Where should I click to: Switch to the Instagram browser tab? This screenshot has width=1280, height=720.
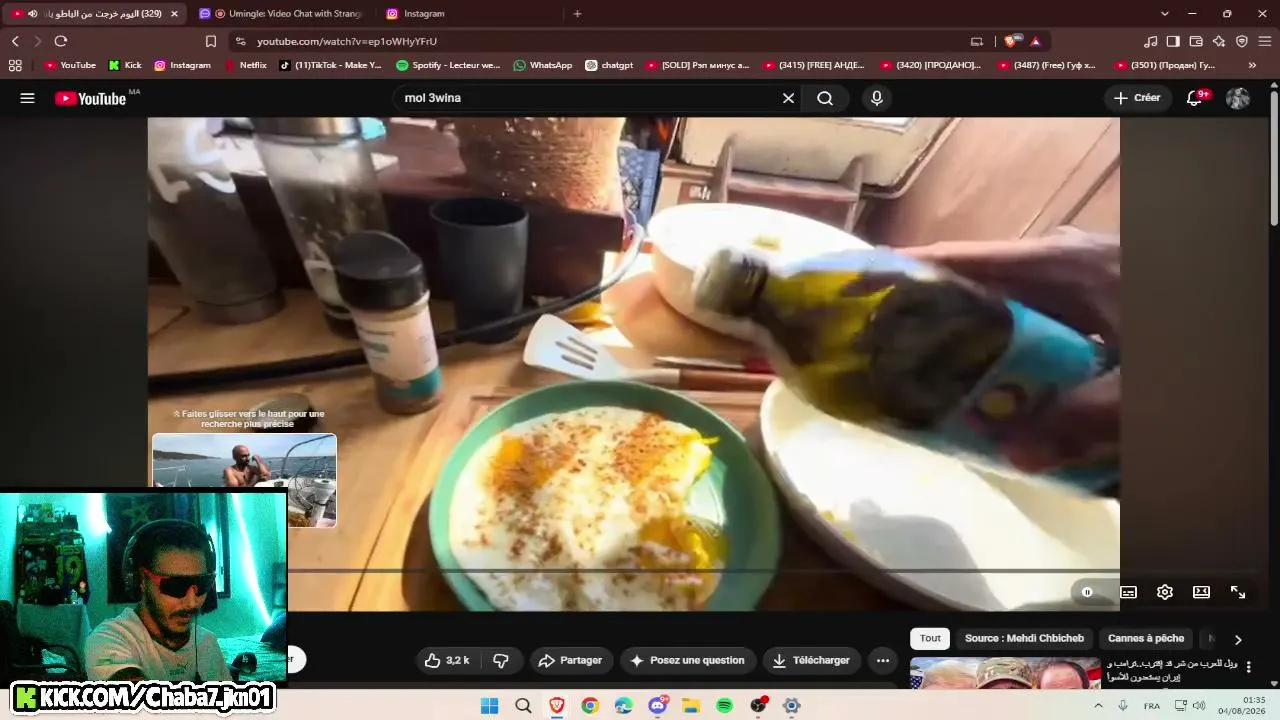(468, 14)
